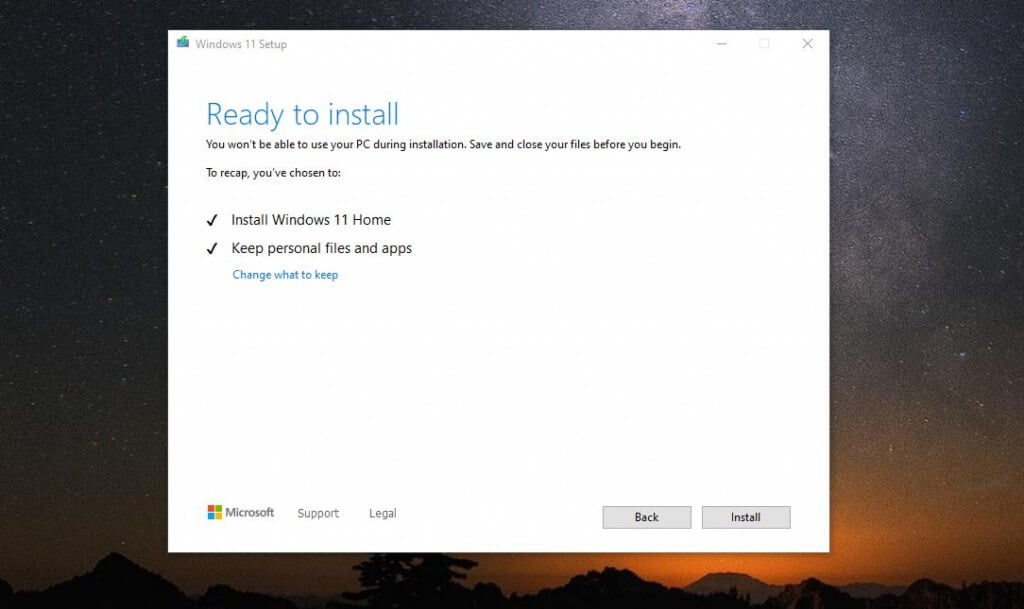Click the text Keep personal files and apps
The height and width of the screenshot is (609, 1024).
click(321, 249)
